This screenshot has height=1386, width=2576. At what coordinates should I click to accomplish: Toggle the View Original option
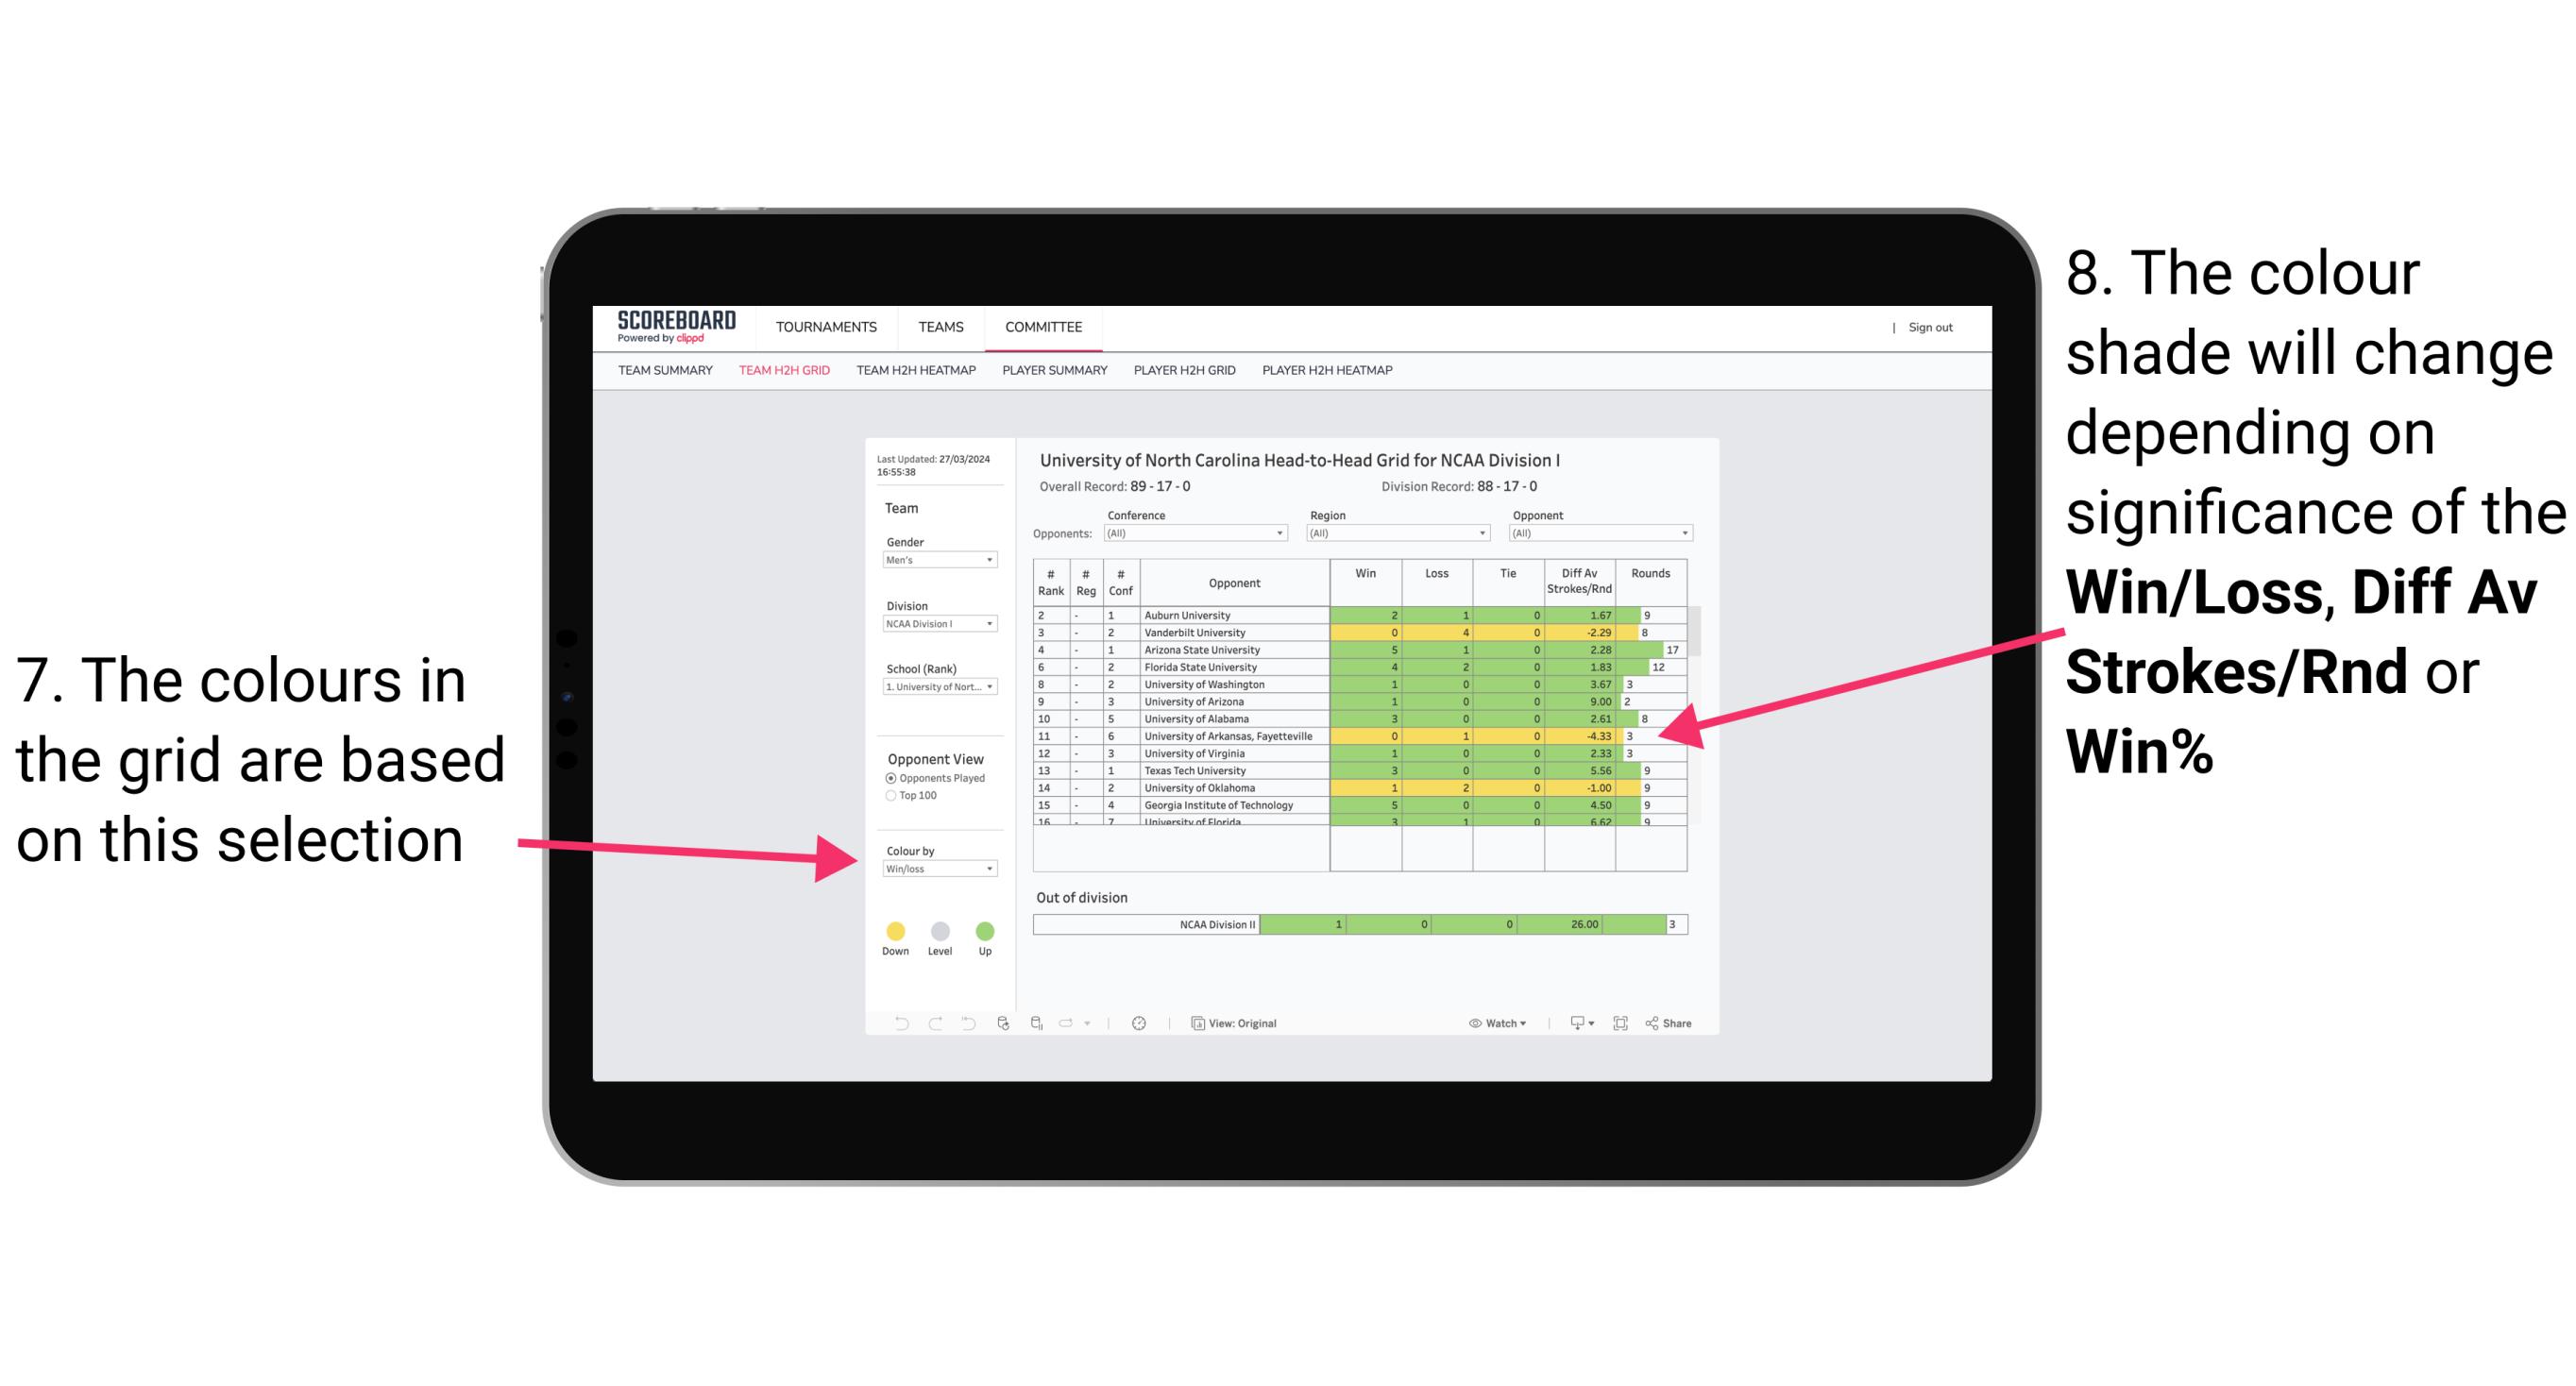coord(1241,1023)
